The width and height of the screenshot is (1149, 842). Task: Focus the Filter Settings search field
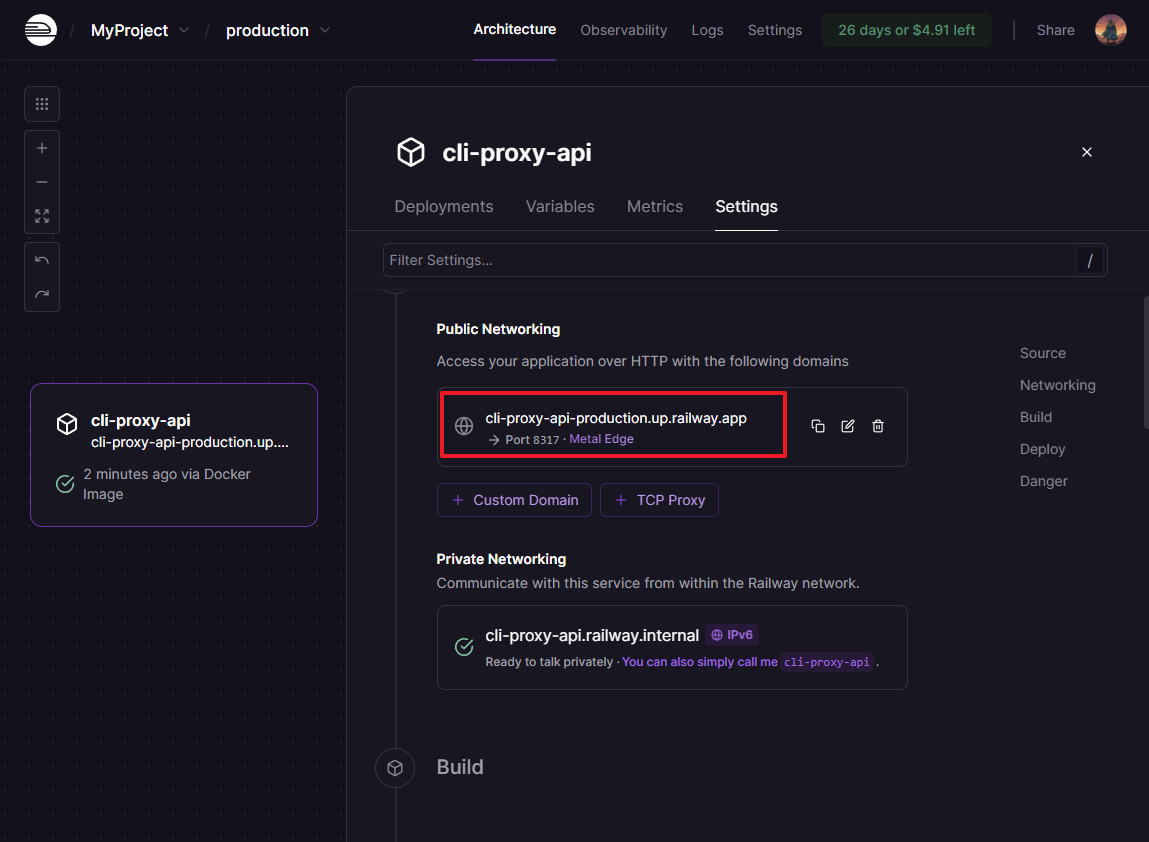tap(730, 260)
